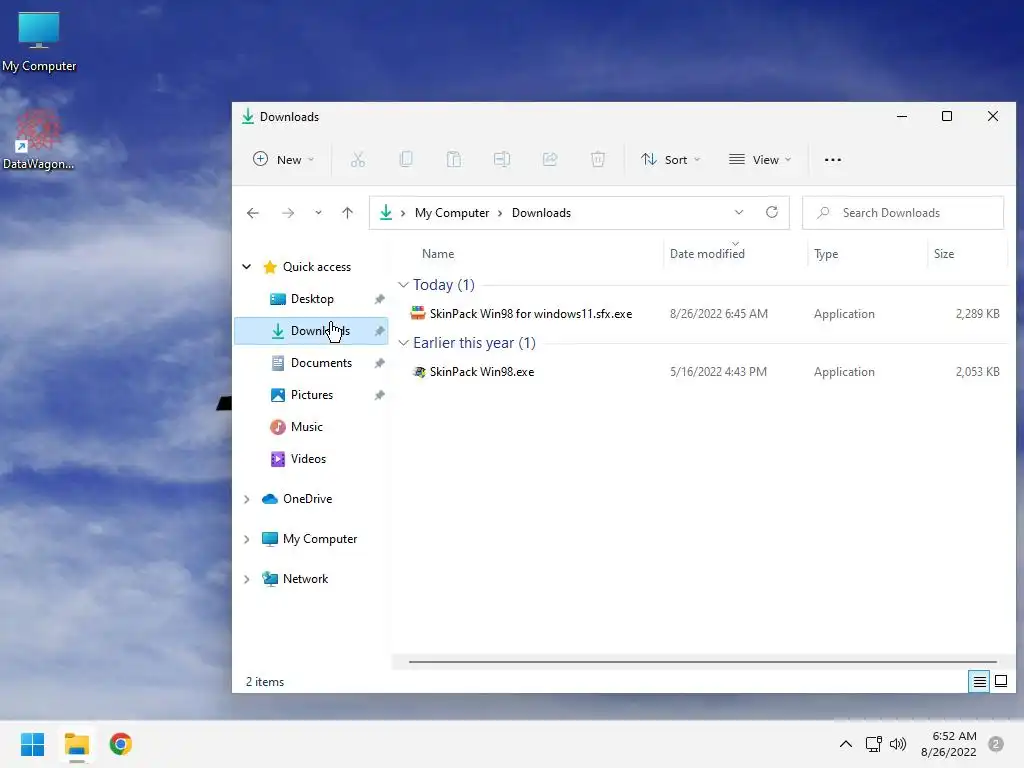Switch to details view layout icon
The image size is (1024, 768).
click(980, 682)
